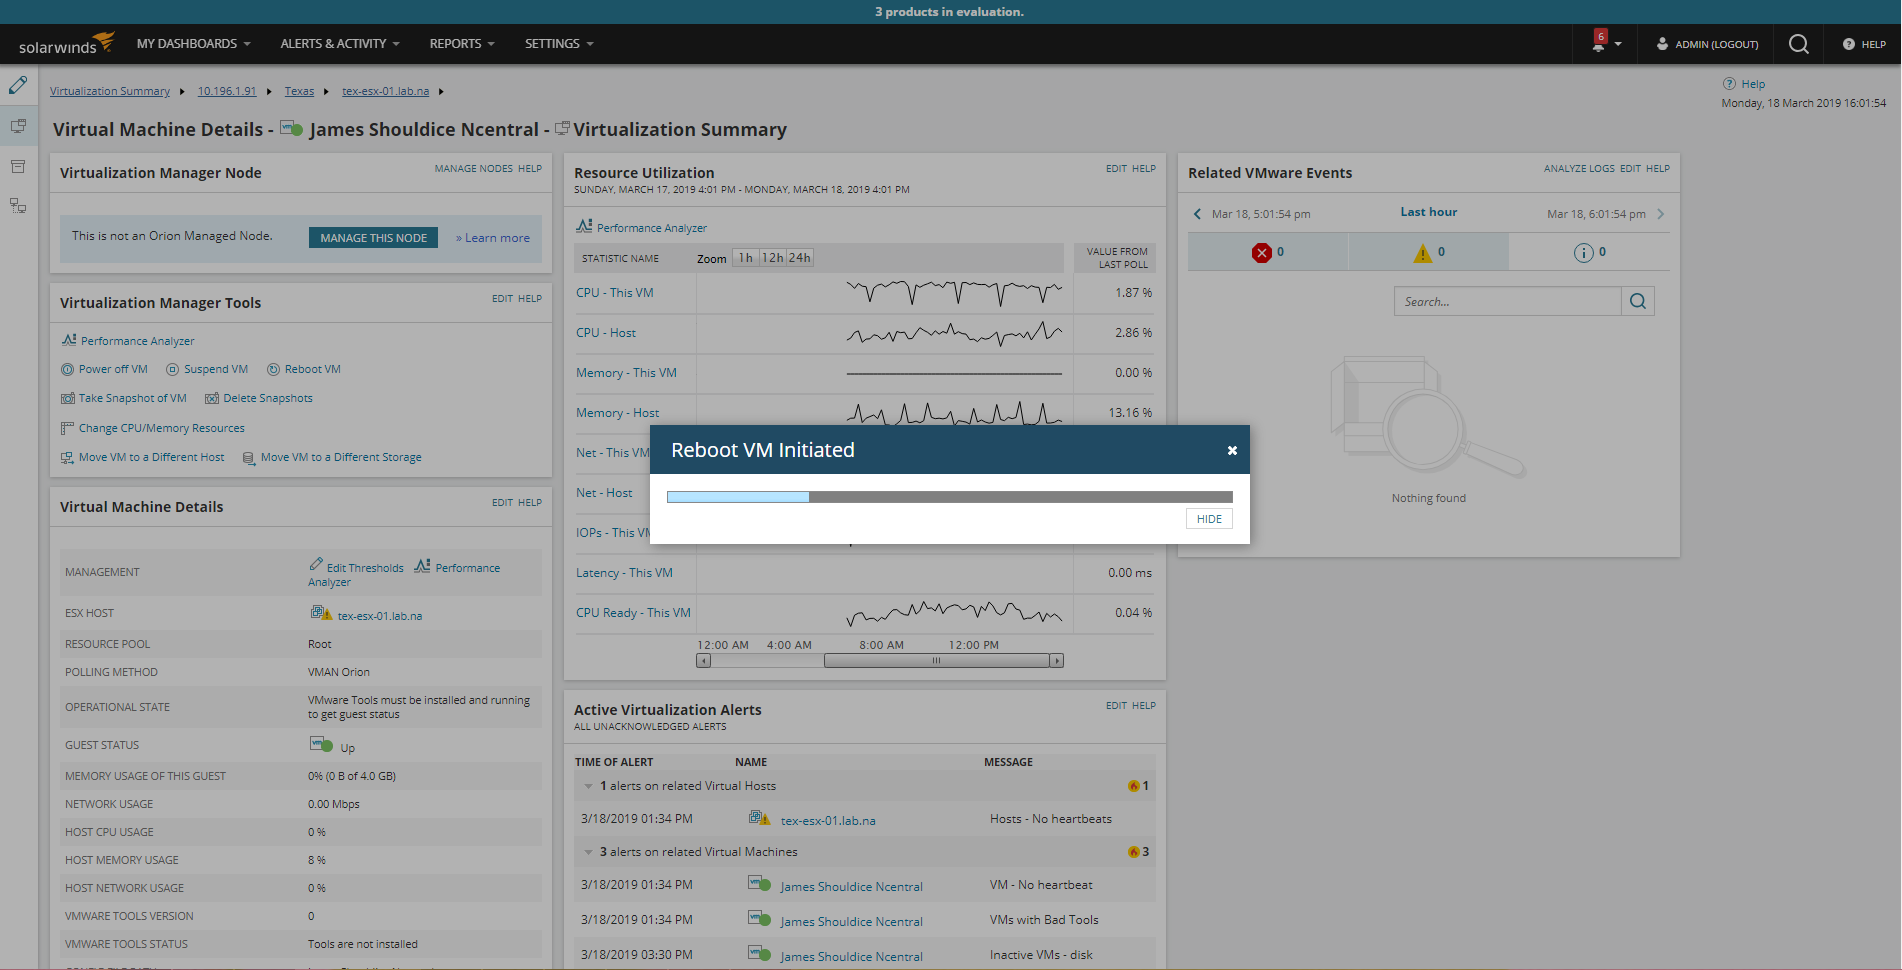
Task: Click the Texas breadcrumb link
Action: click(x=299, y=91)
